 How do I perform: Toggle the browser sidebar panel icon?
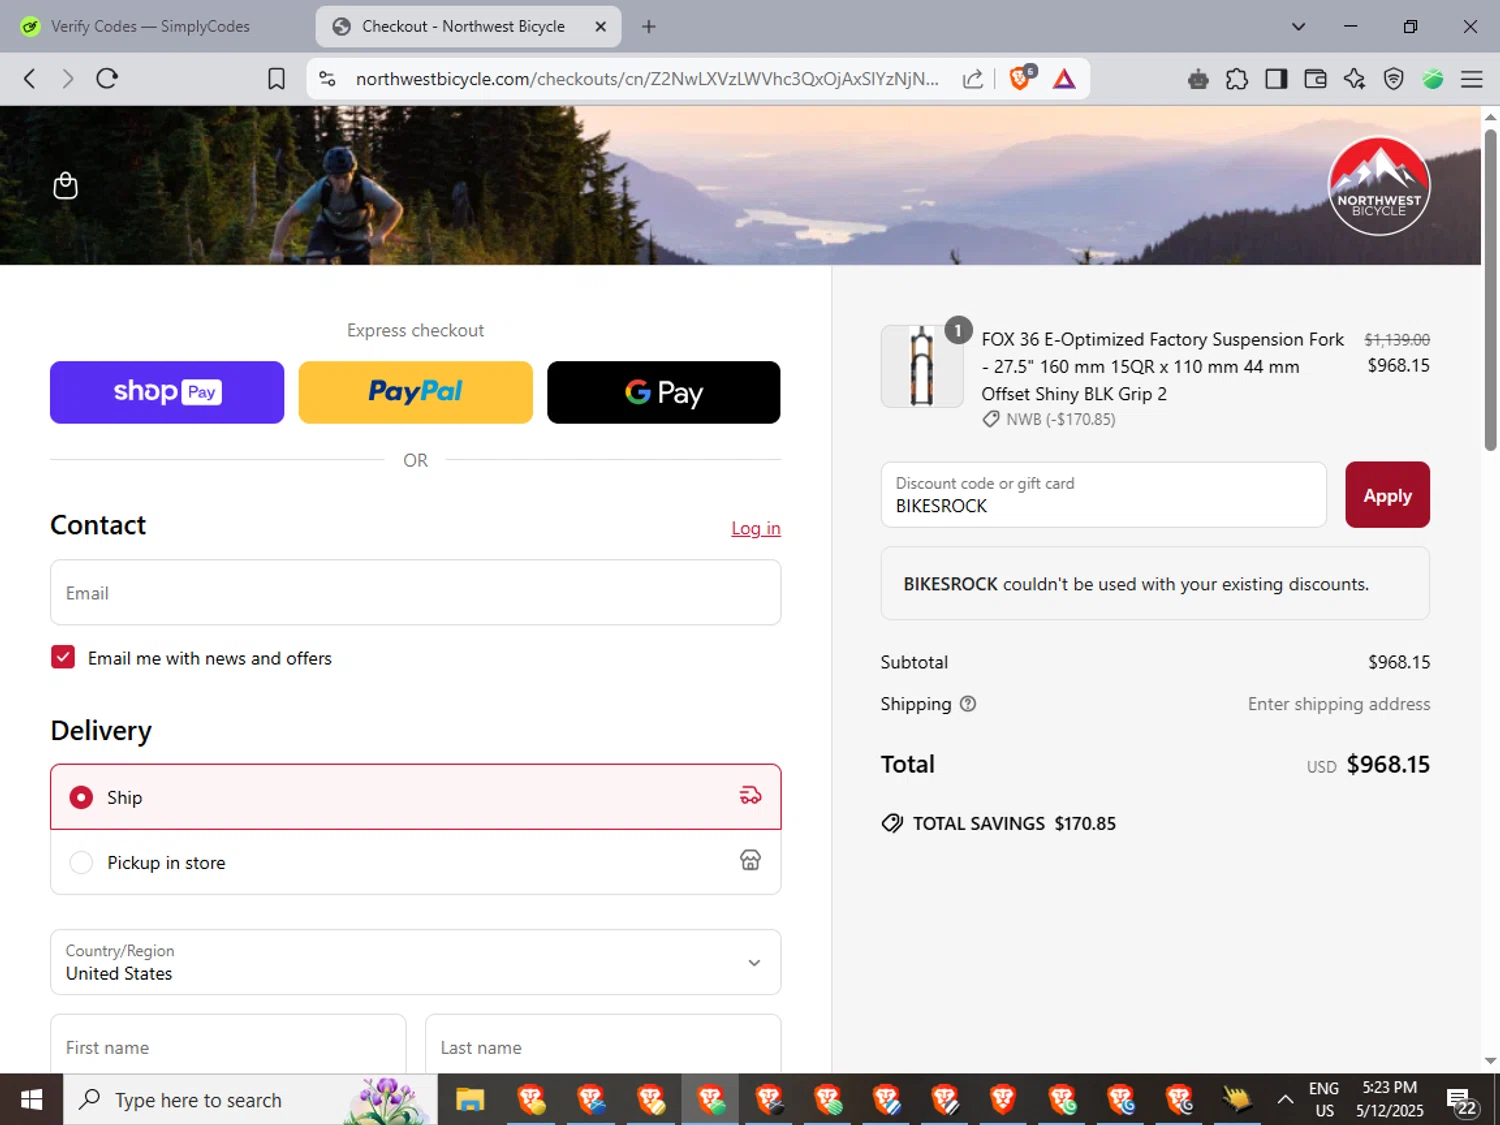point(1276,79)
